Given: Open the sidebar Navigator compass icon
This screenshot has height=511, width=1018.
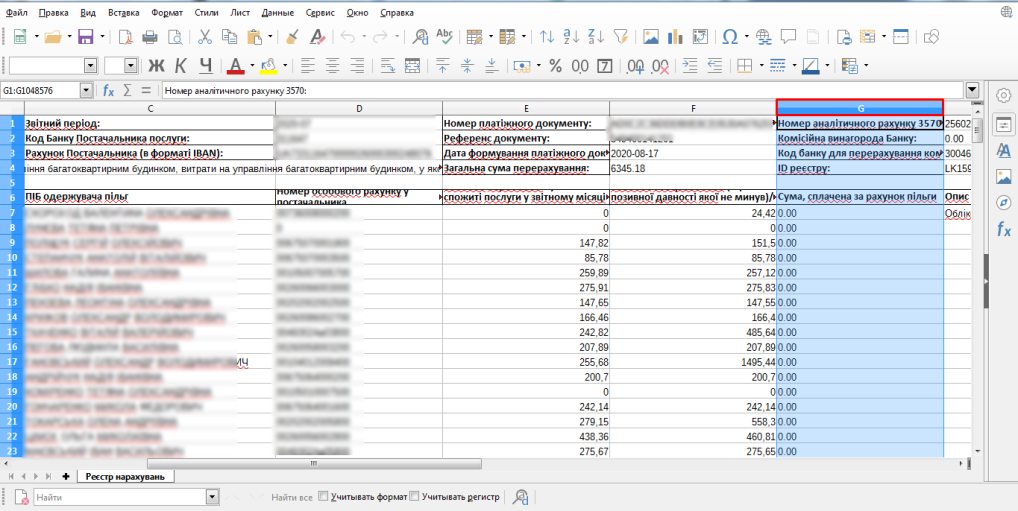Looking at the screenshot, I should pos(1003,203).
